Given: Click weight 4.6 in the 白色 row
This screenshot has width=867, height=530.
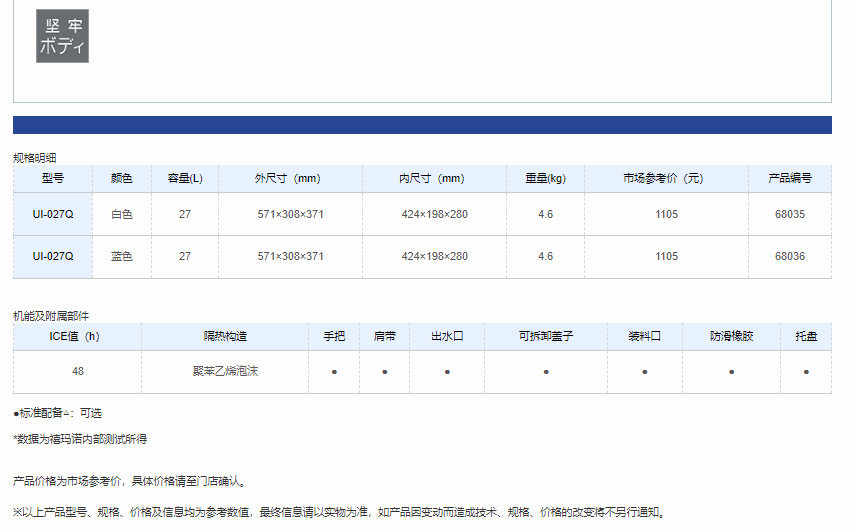Looking at the screenshot, I should click(546, 214).
